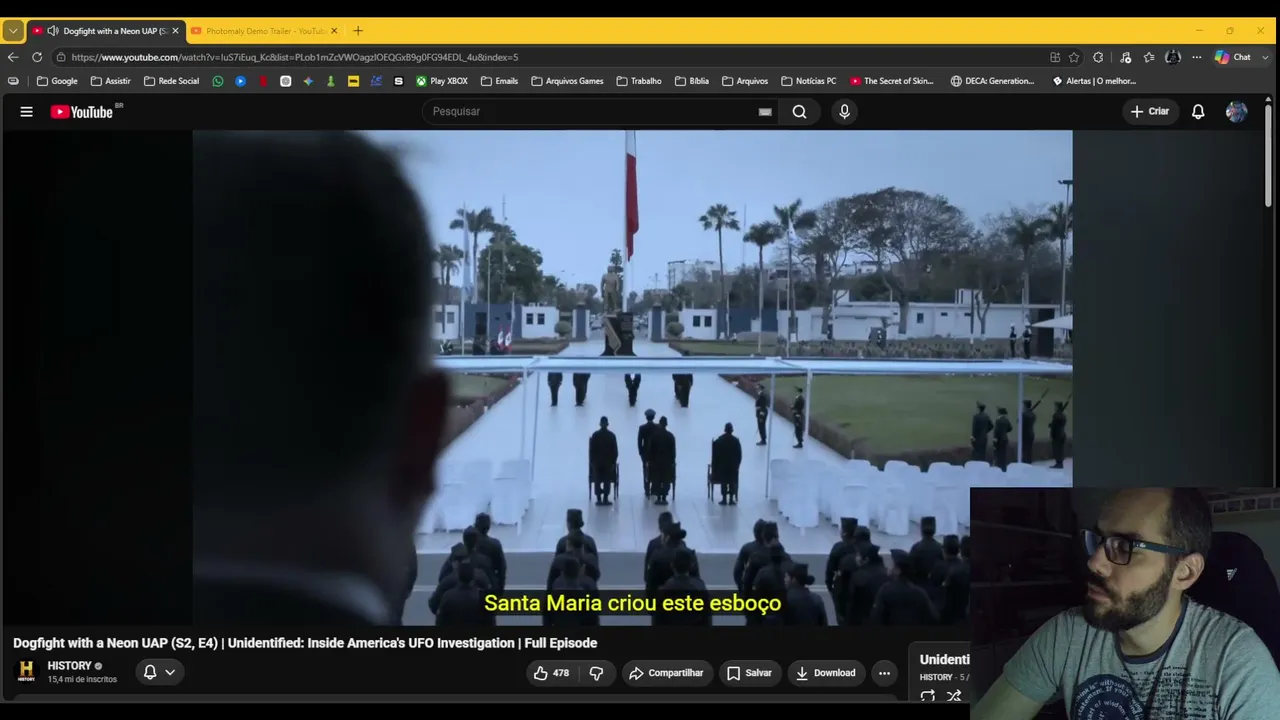Close the Dogfight with a Neon UAP tab
Screen dimensions: 1280x720
pyautogui.click(x=175, y=31)
